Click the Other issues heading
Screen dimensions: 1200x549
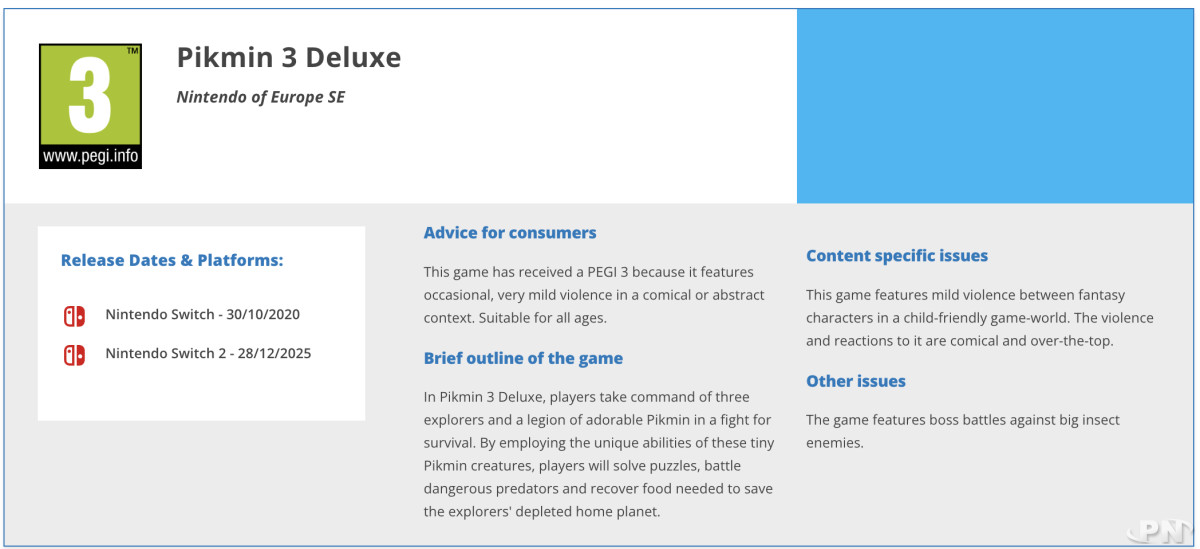tap(856, 381)
